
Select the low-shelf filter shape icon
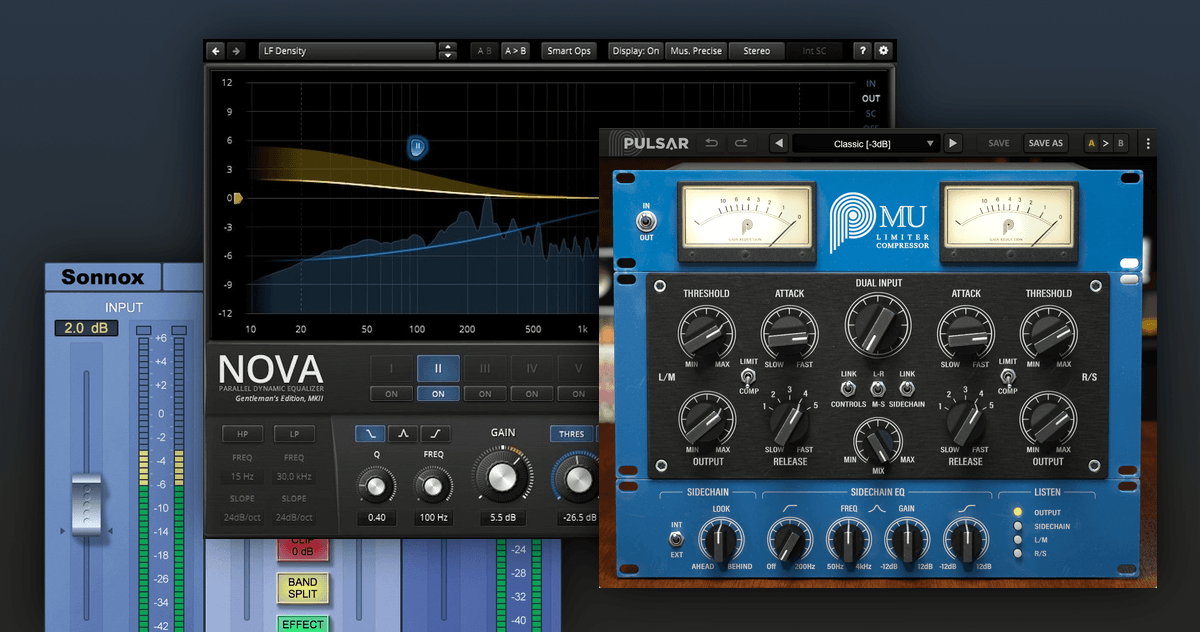(x=371, y=433)
